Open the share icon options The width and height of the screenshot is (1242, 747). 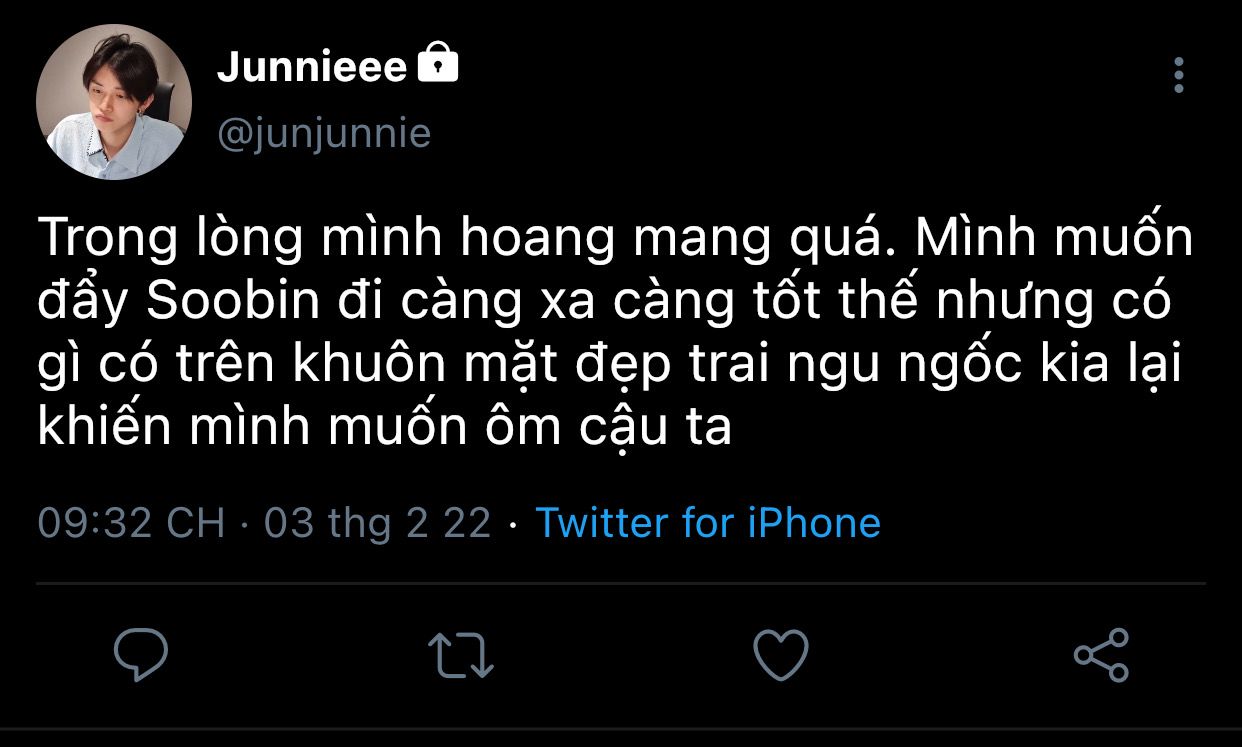[x=1101, y=655]
